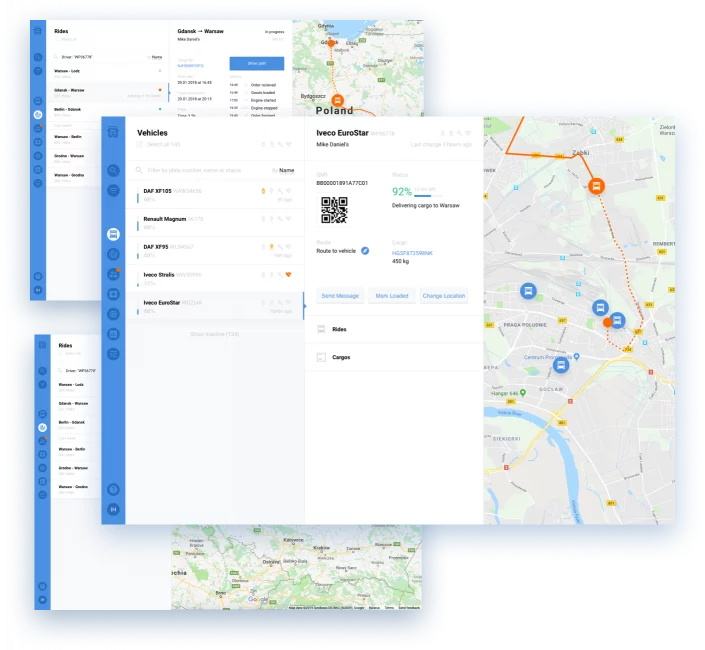Click search icon in bottom window sidebar

(42, 371)
